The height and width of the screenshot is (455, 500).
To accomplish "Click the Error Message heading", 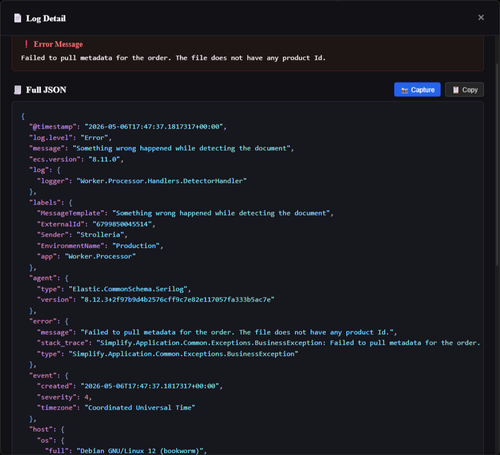I will click(58, 44).
